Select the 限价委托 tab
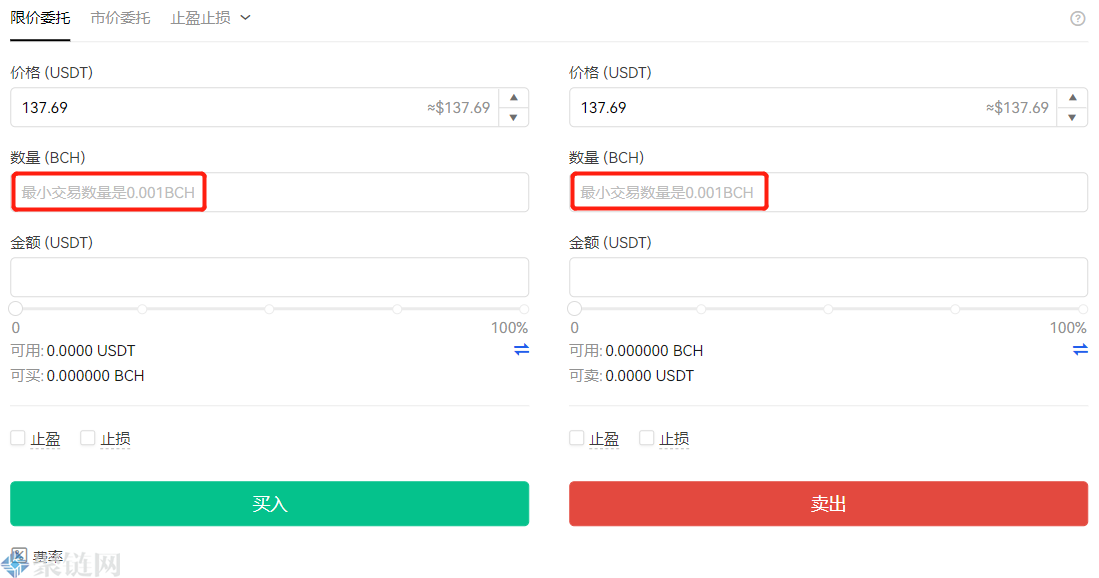The image size is (1099, 578). coord(40,18)
